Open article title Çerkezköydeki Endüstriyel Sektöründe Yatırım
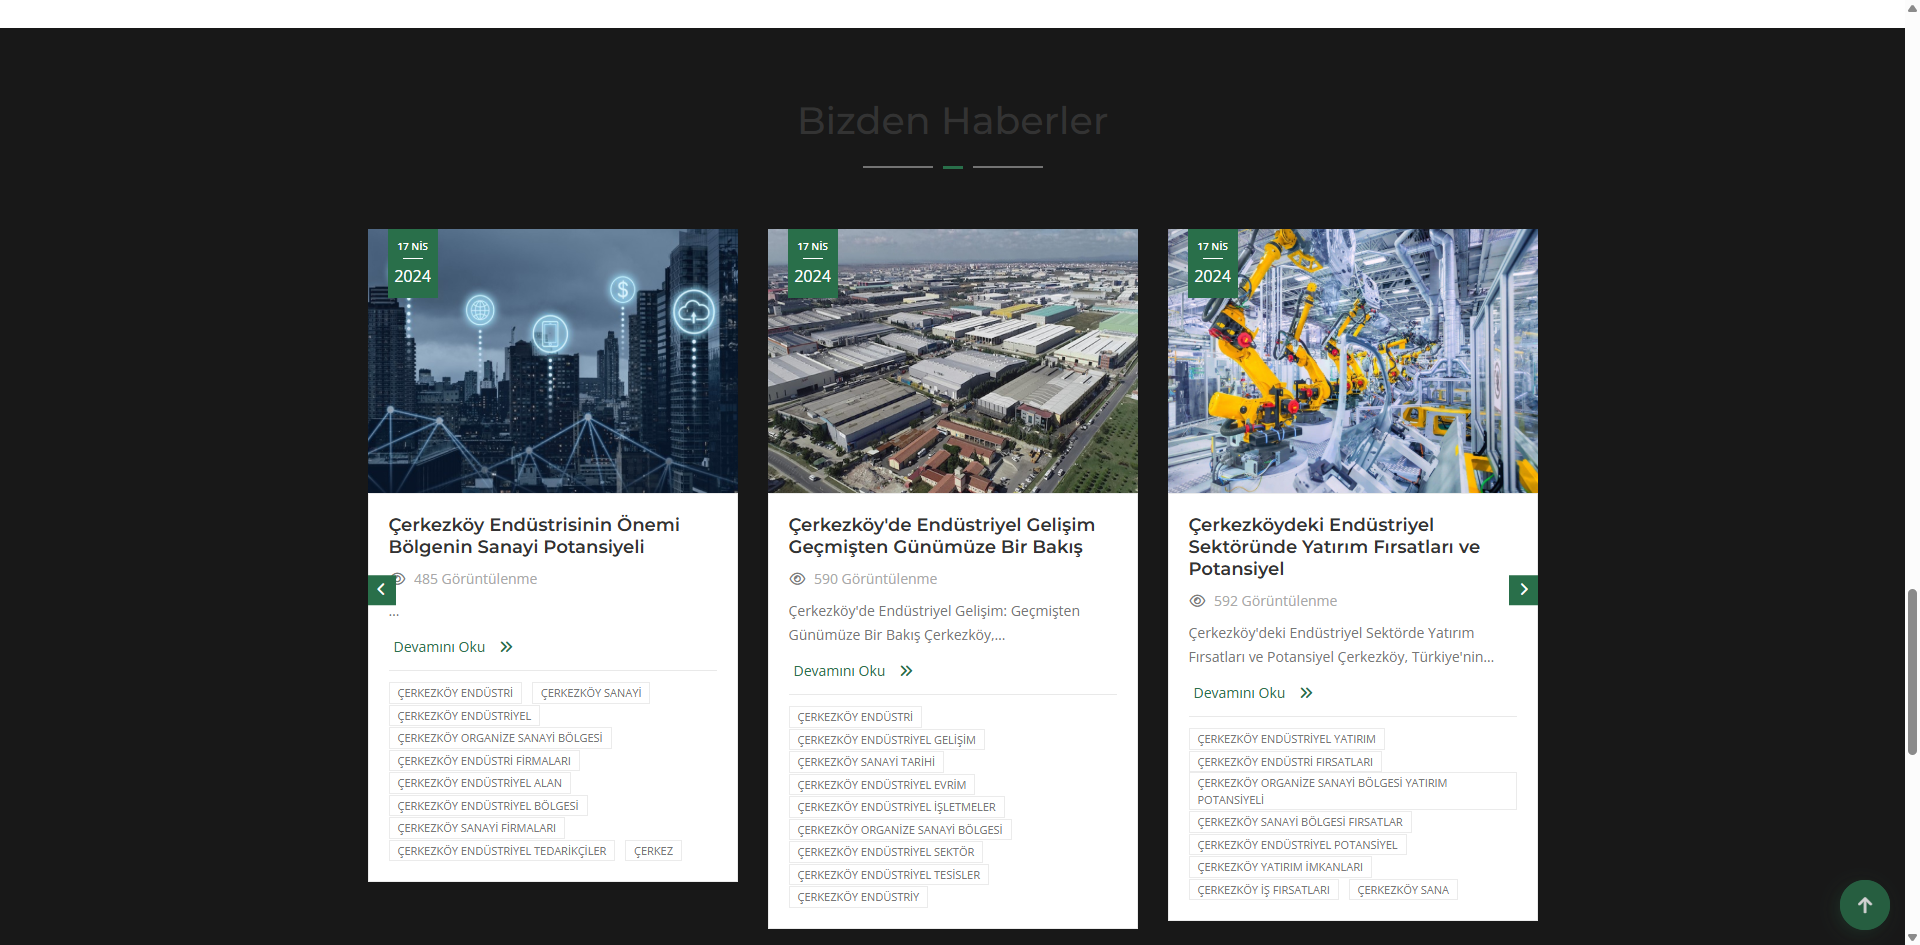Image resolution: width=1920 pixels, height=945 pixels. (x=1333, y=547)
